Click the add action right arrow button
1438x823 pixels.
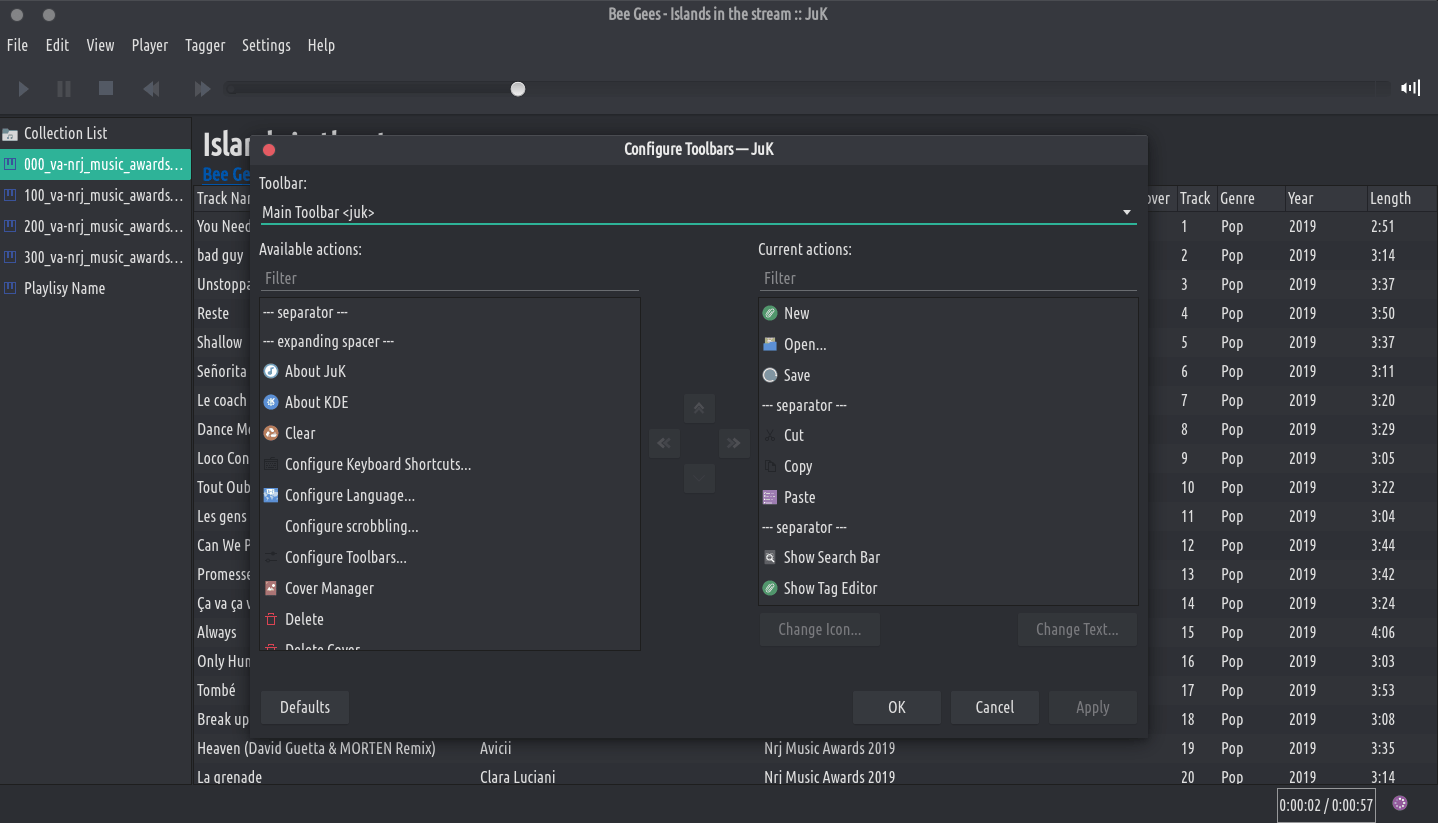[734, 443]
